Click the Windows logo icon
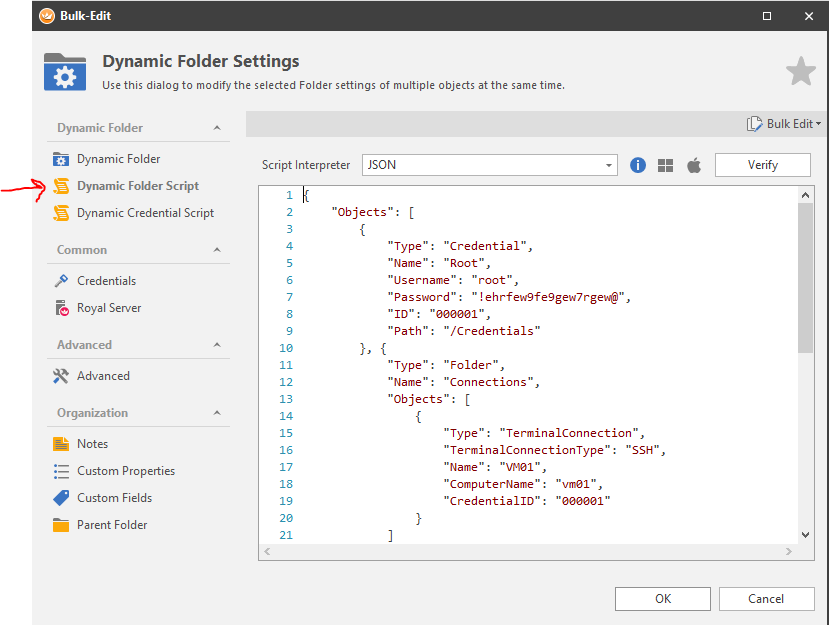Screen dimensions: 829x625 click(666, 165)
